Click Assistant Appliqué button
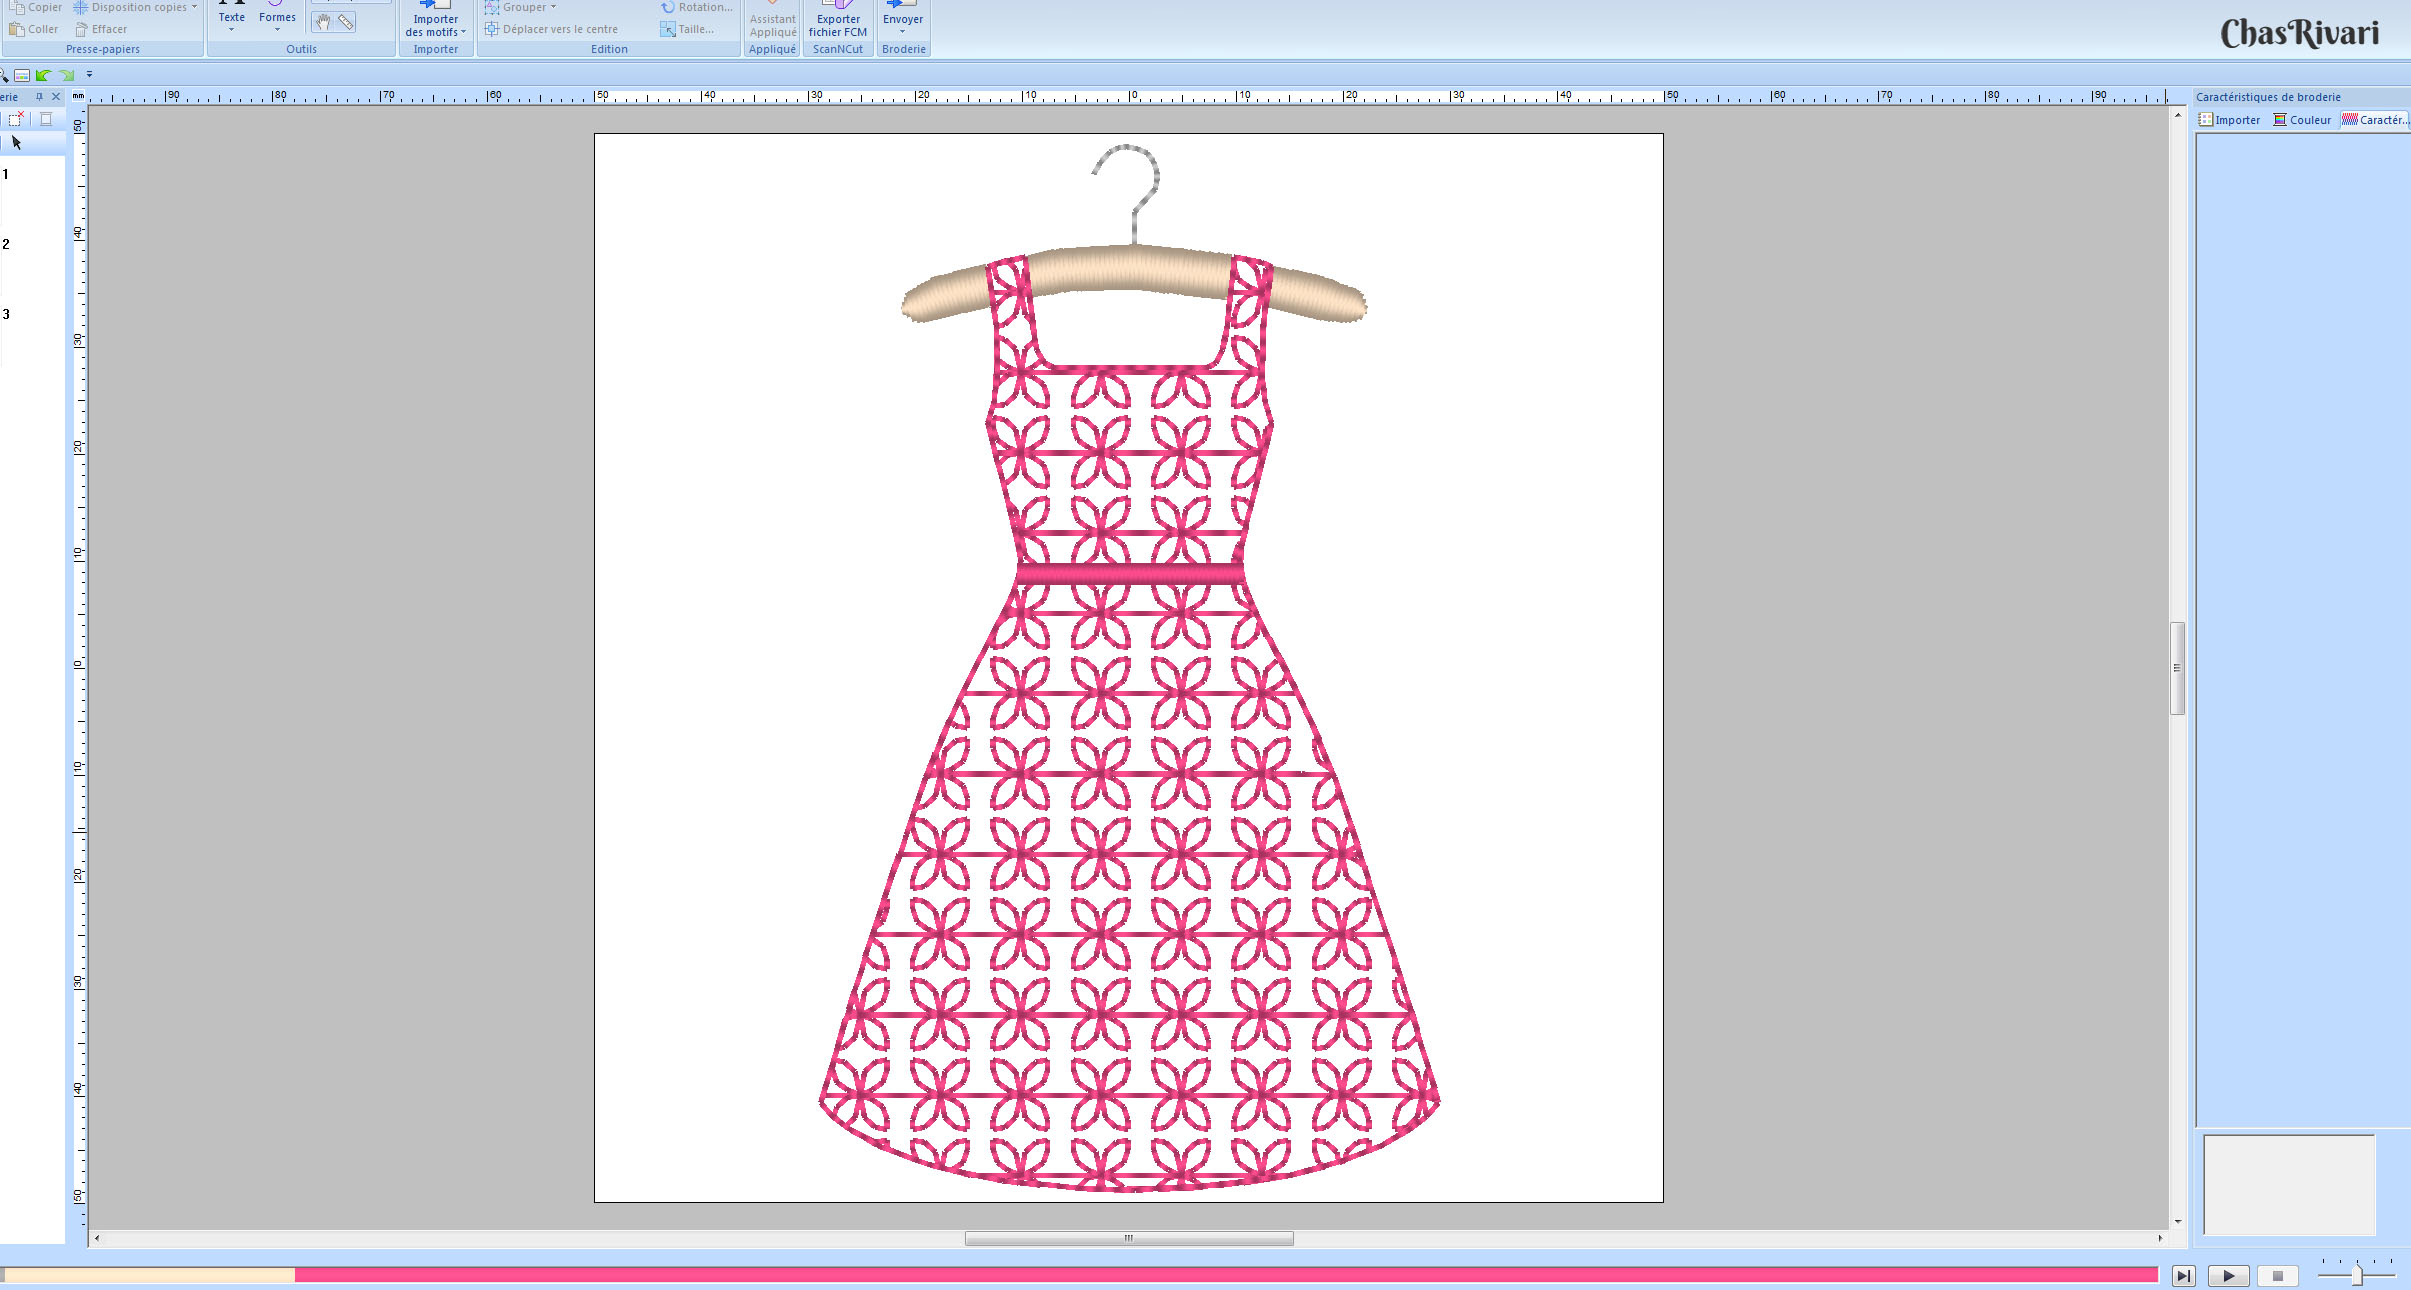The width and height of the screenshot is (2411, 1290). coord(773,20)
